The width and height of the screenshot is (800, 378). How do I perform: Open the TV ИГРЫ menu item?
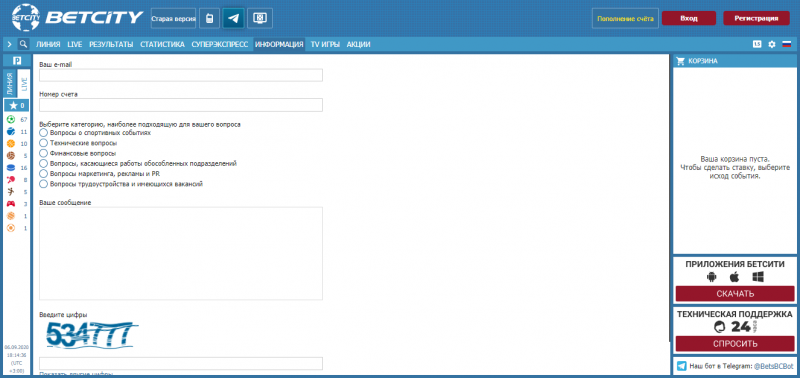(325, 44)
